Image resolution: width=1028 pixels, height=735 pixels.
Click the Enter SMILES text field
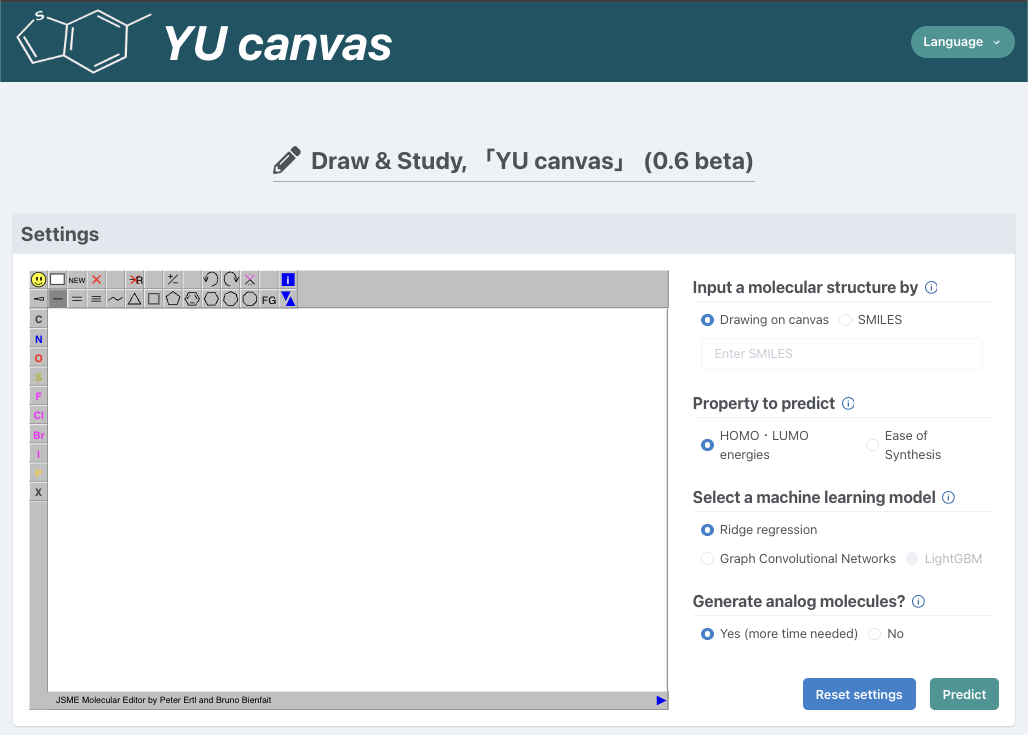(842, 354)
